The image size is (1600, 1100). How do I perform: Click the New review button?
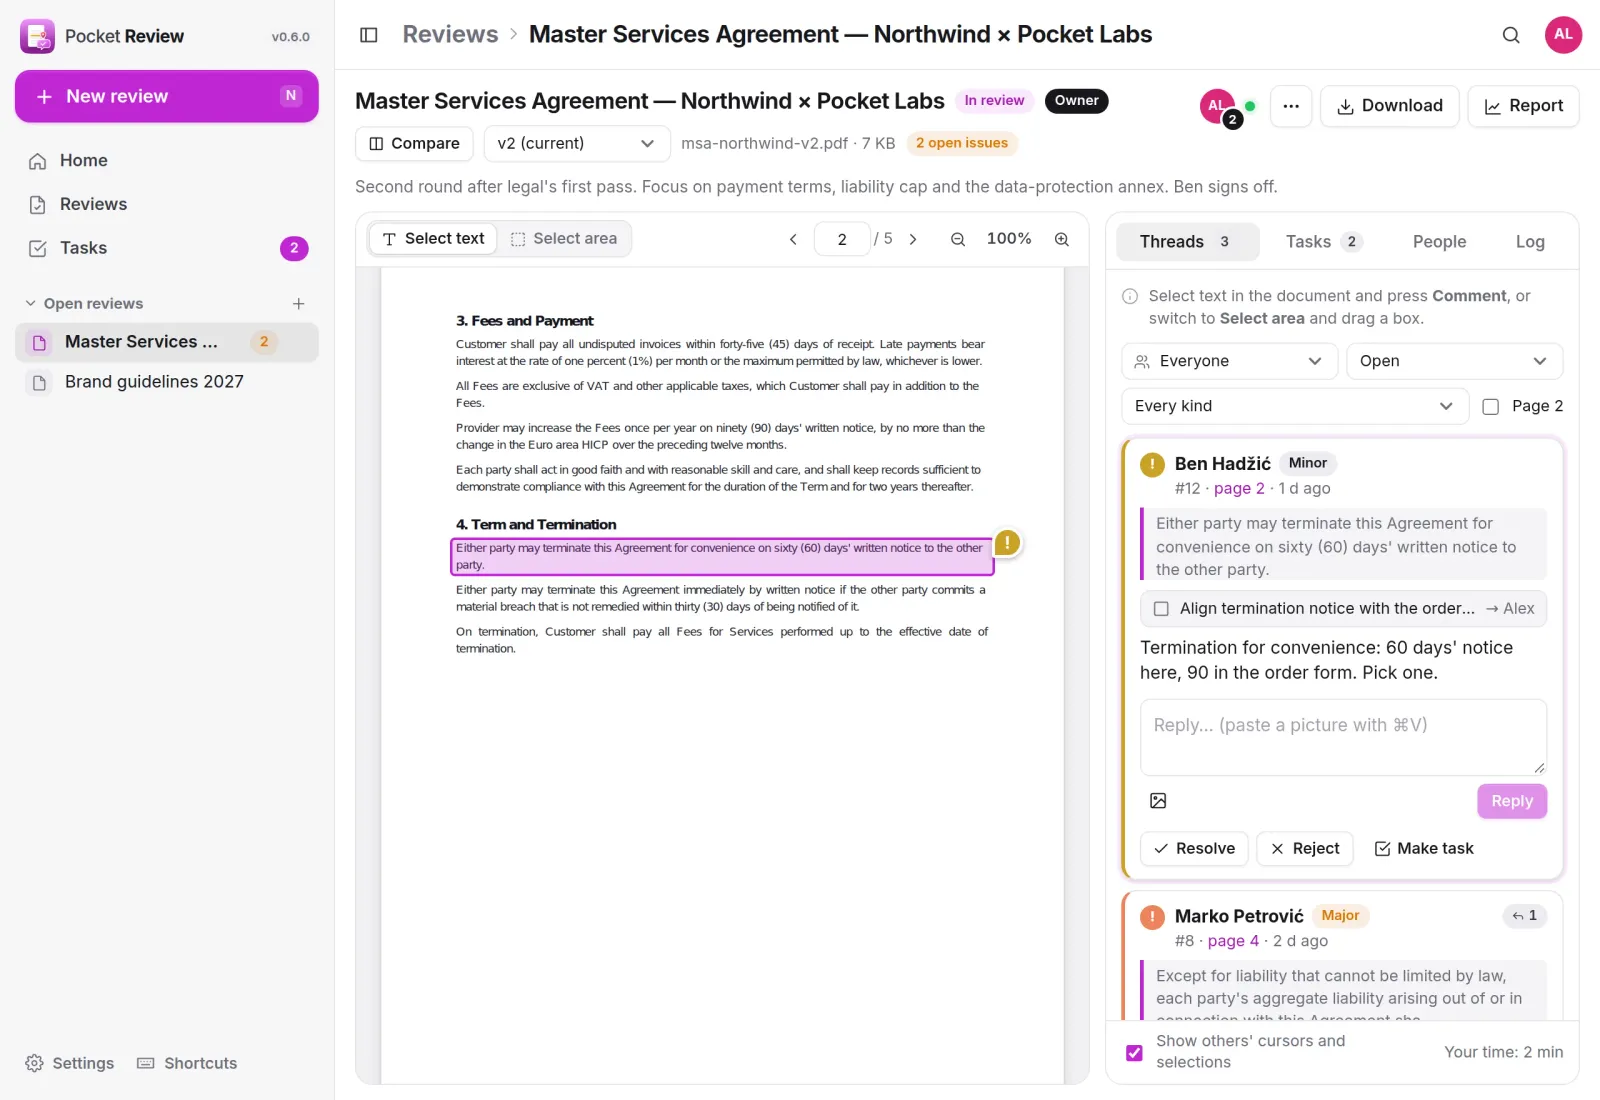click(167, 97)
